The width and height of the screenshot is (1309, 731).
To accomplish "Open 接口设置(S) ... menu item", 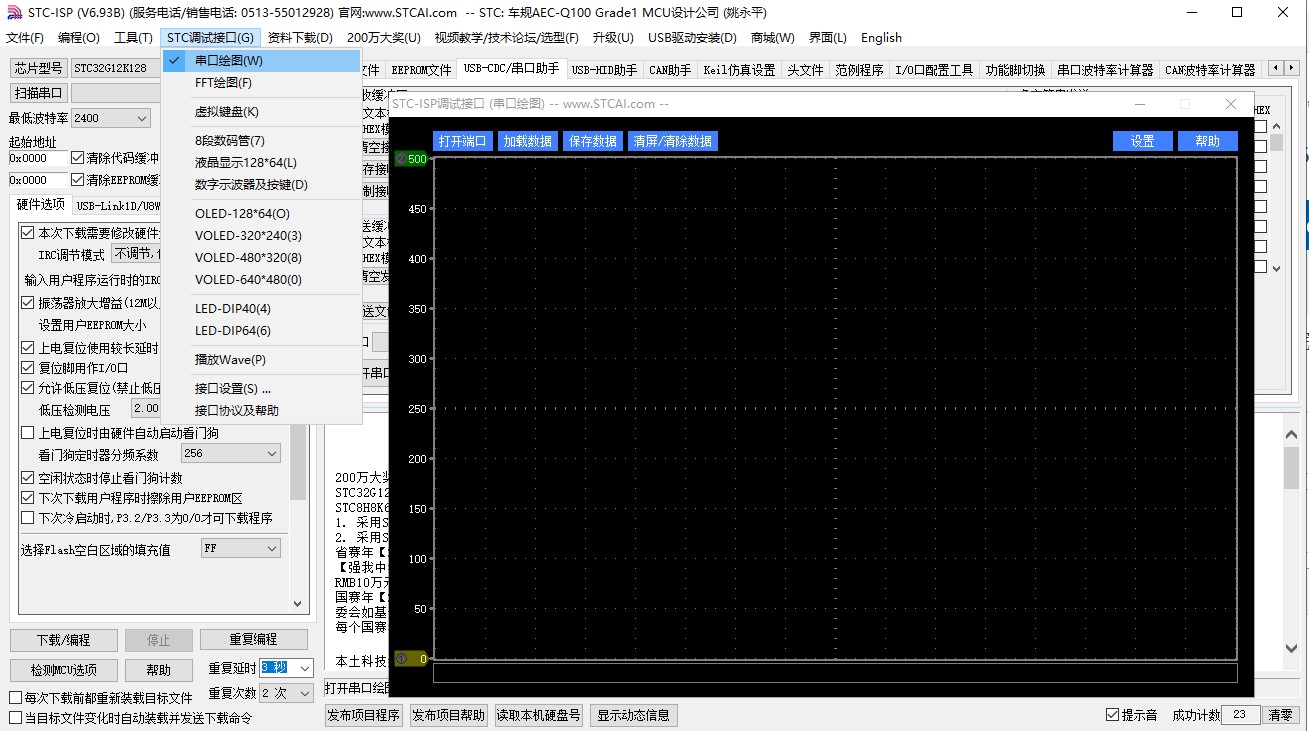I will tap(232, 389).
